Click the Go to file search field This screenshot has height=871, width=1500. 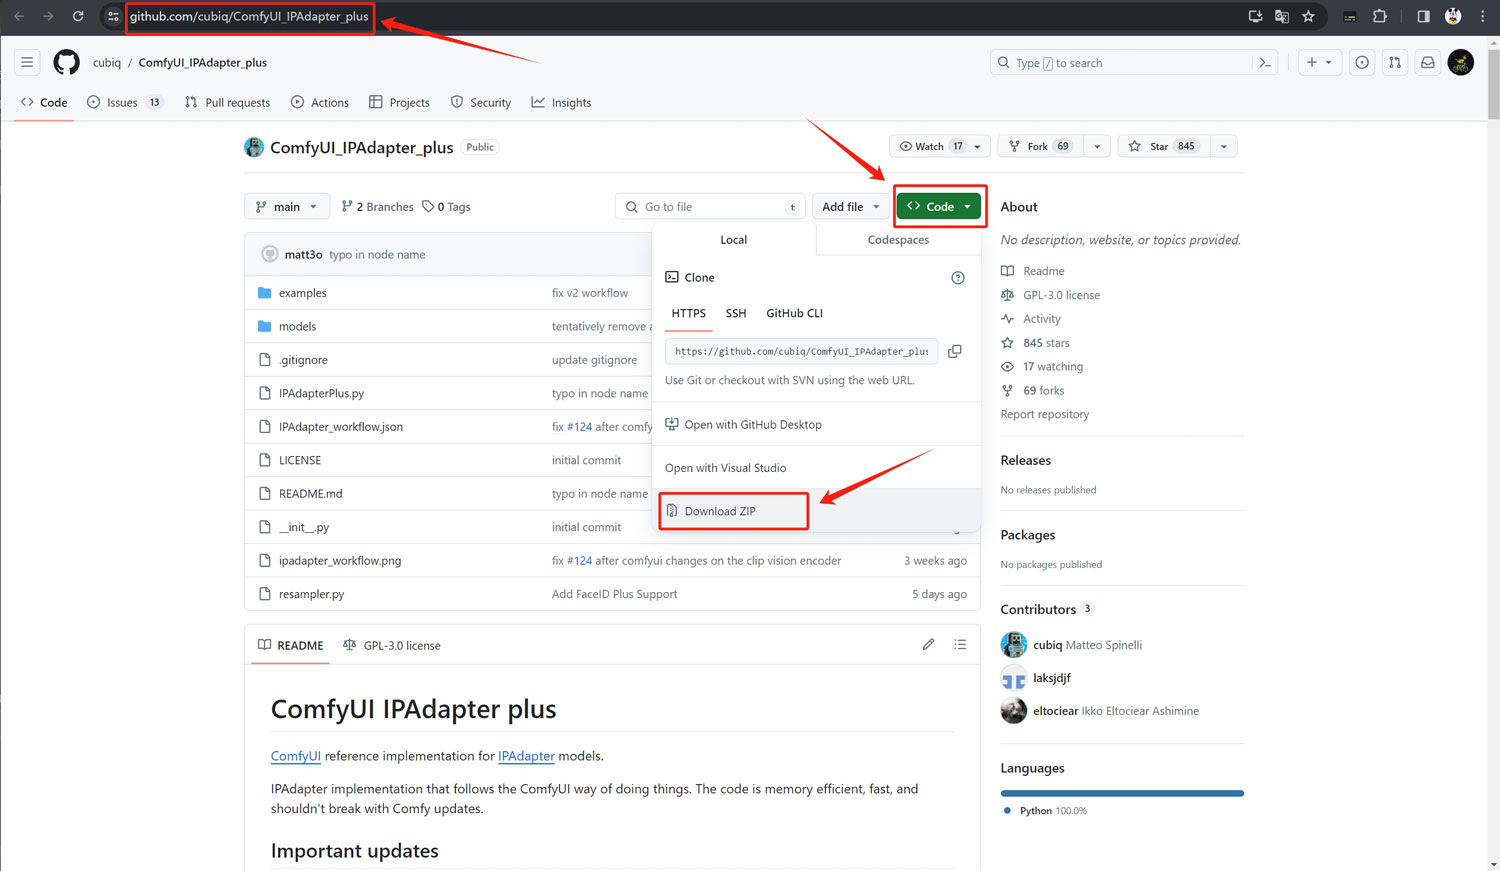[x=709, y=207]
